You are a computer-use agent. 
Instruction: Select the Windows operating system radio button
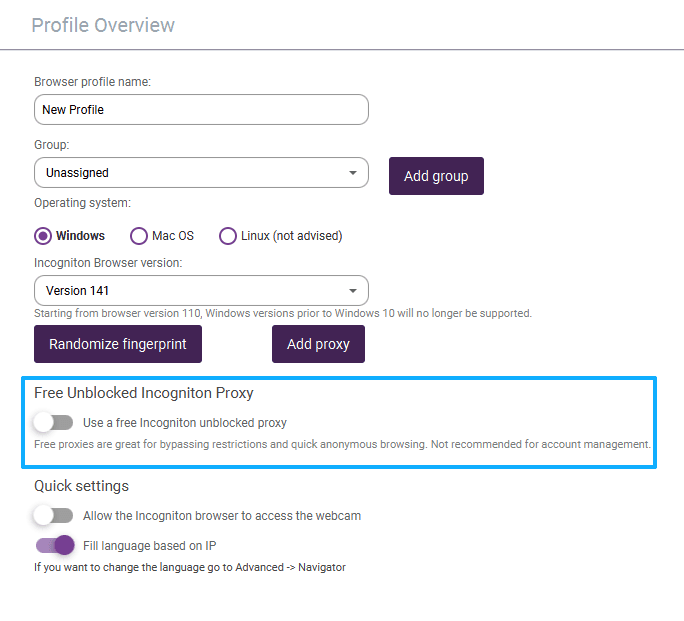[x=43, y=236]
